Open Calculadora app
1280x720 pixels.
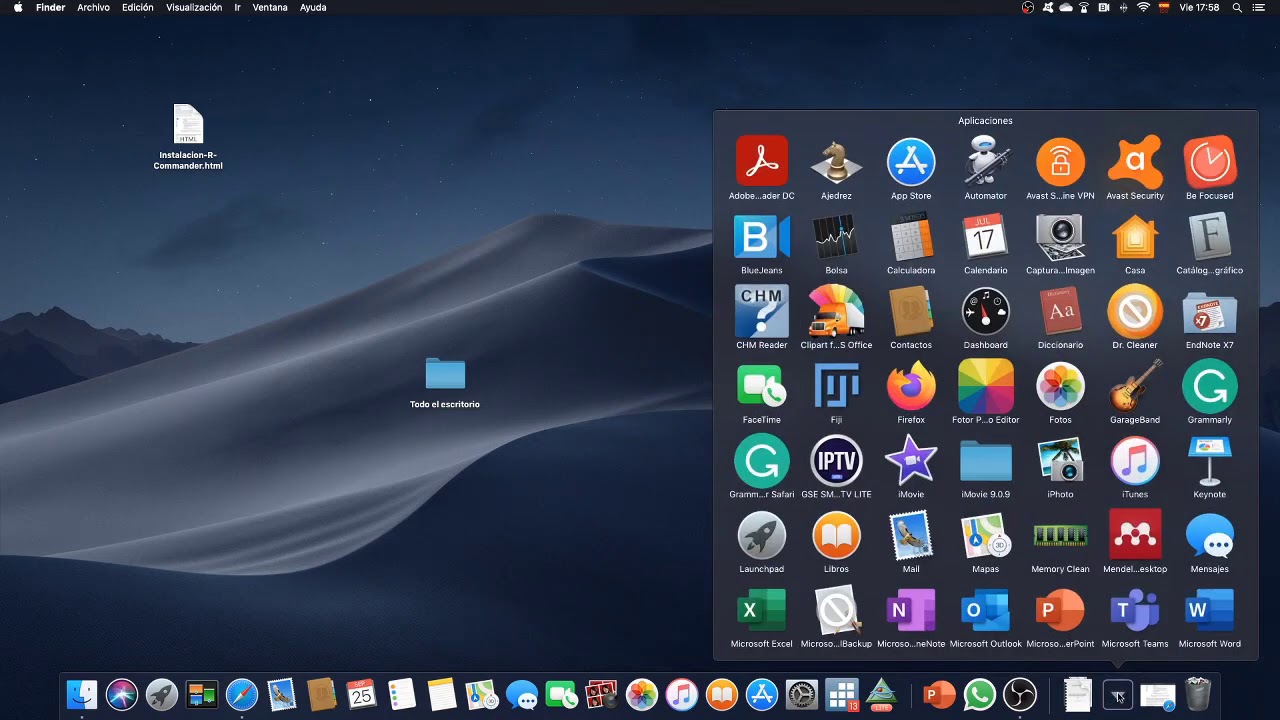coord(911,236)
